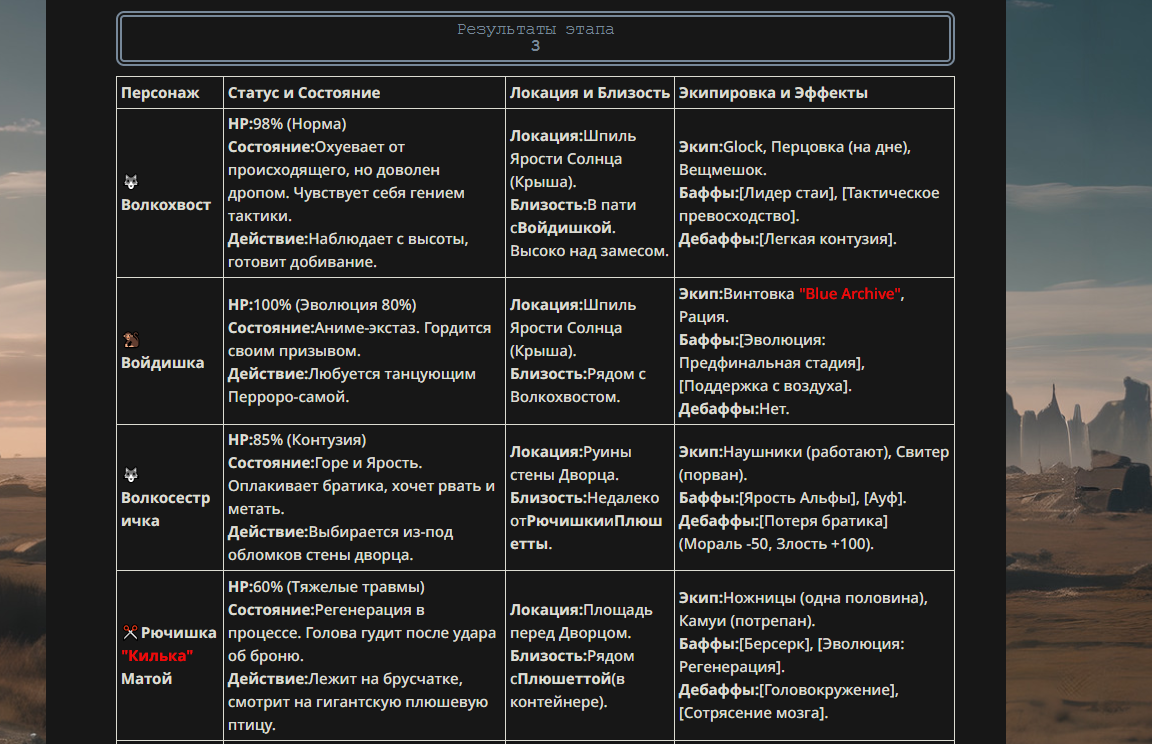Screen dimensions: 1152x744
Task: Click the red "Килька" nickname text
Action: [157, 656]
